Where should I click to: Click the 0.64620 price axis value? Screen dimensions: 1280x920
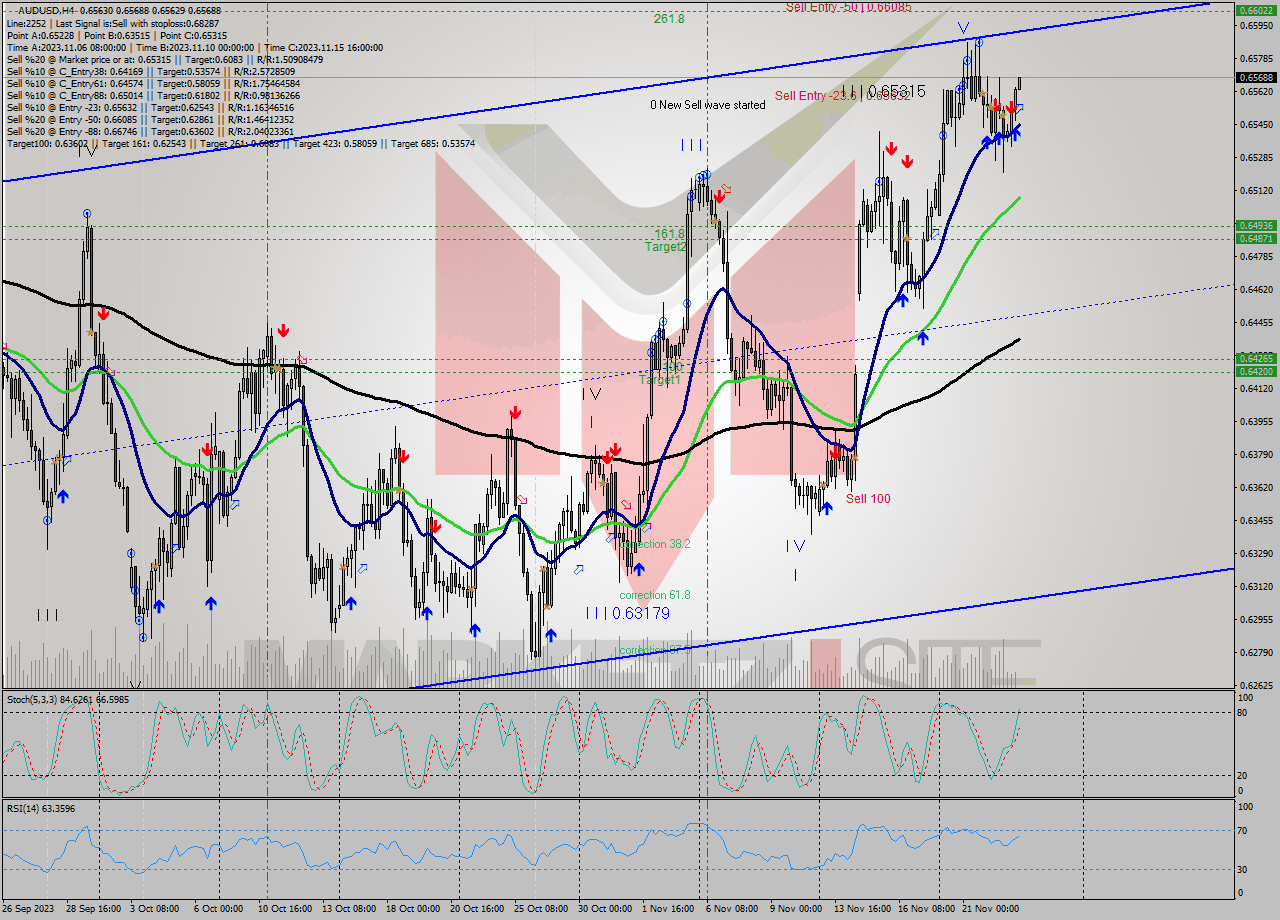point(1256,290)
